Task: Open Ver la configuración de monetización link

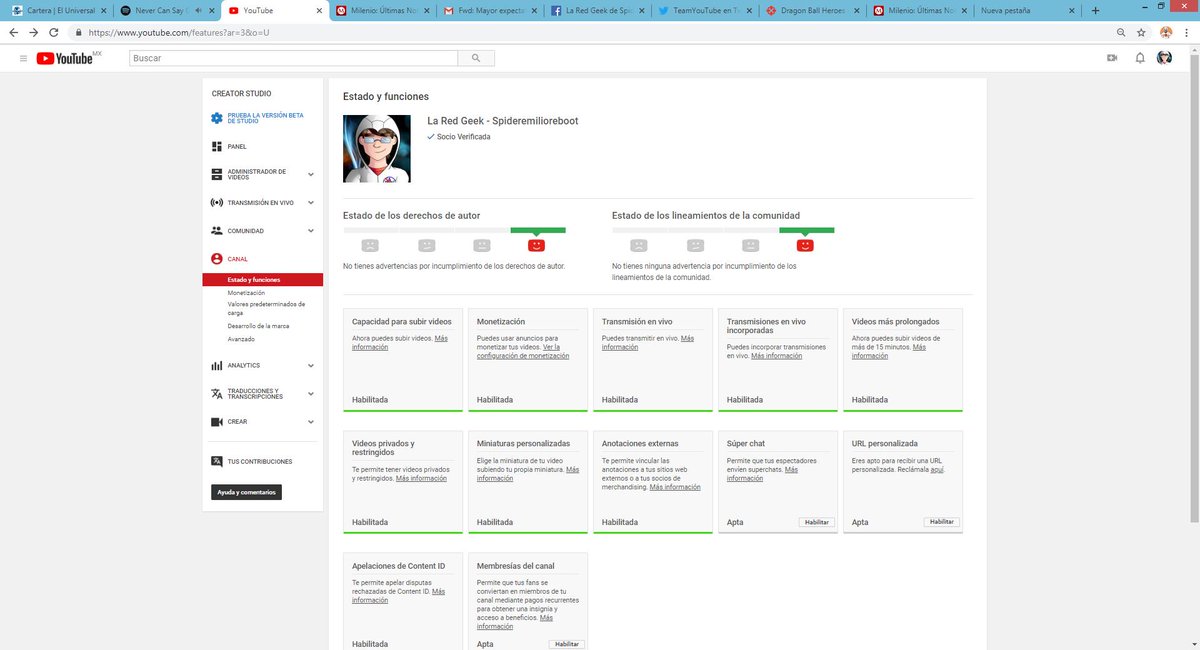Action: [x=523, y=351]
